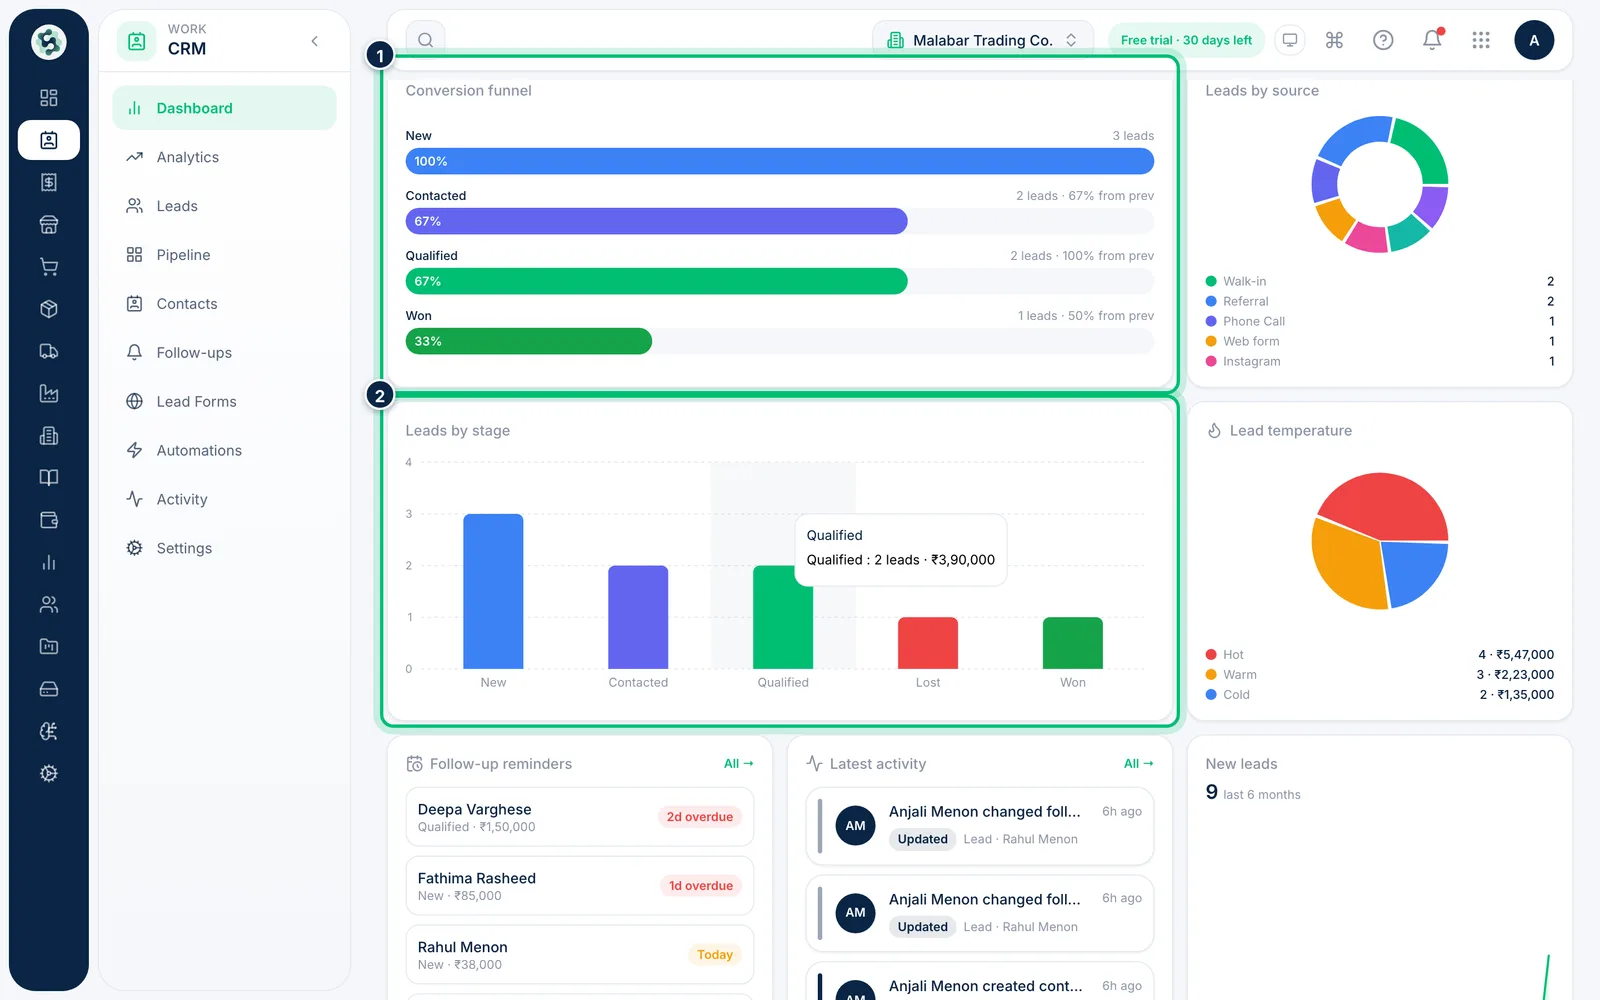Viewport: 1600px width, 1000px height.
Task: Open Leads in CRM menu
Action: tap(224, 206)
